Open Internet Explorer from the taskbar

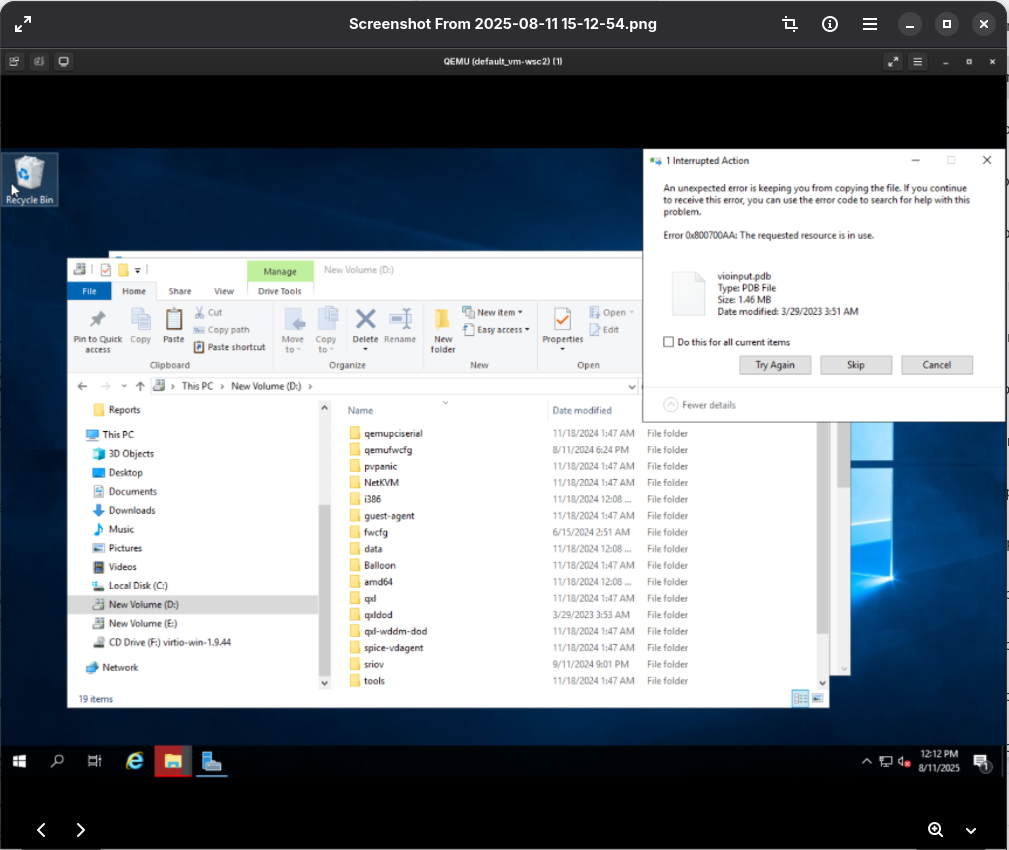click(x=135, y=761)
